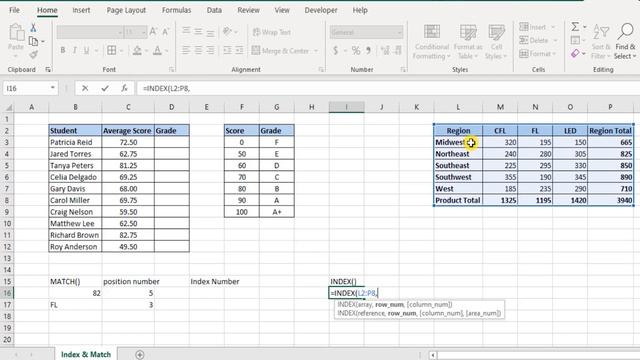This screenshot has height=360, width=640.
Task: Open the File tab
Action: [x=14, y=10]
